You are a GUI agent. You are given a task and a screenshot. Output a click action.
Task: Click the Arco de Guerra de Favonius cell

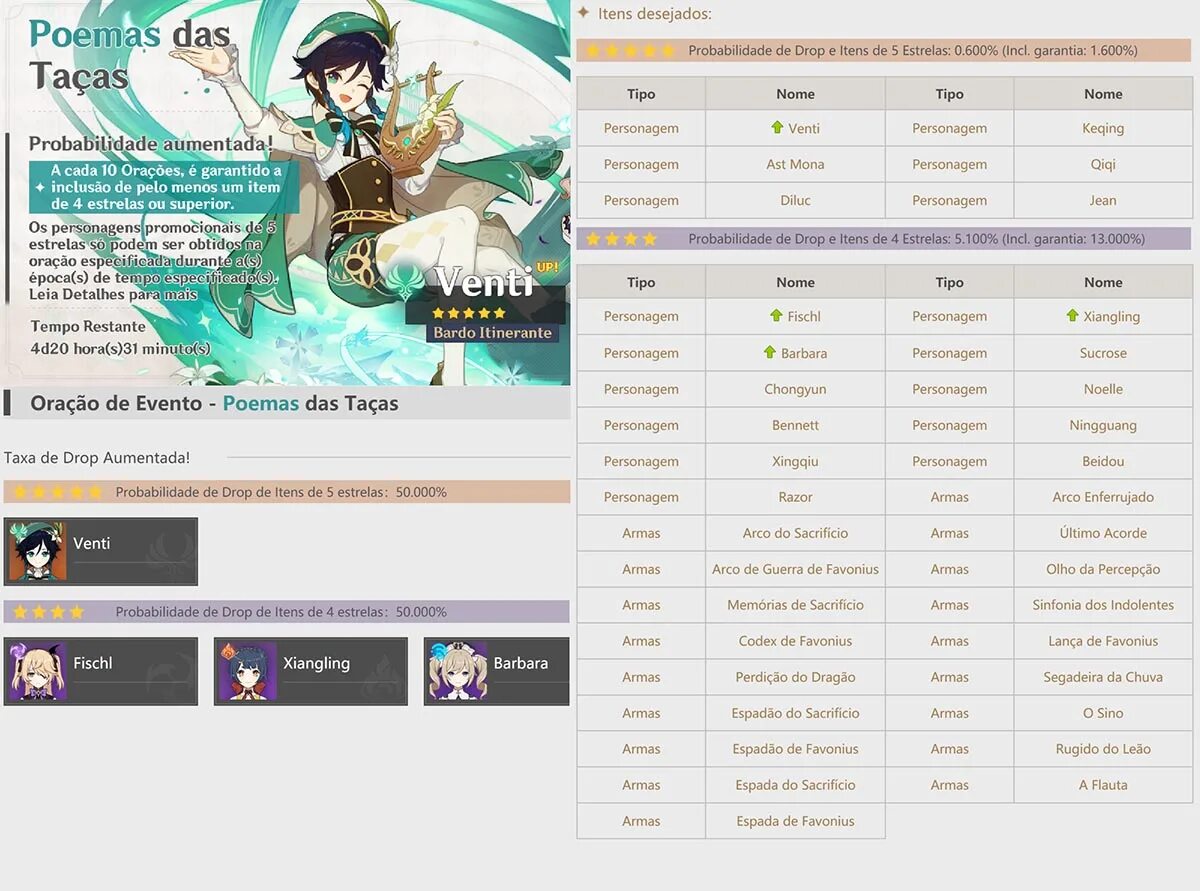(795, 569)
